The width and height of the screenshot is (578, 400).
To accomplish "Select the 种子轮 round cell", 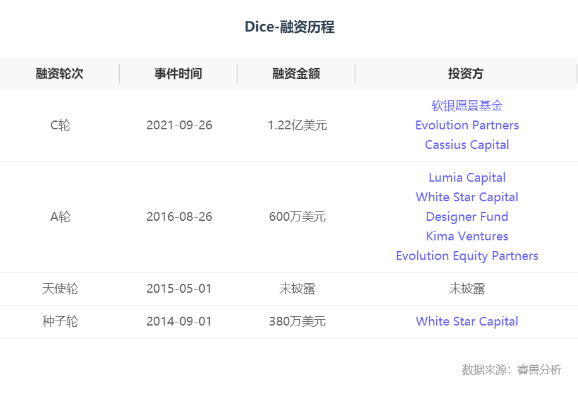I will 60,321.
